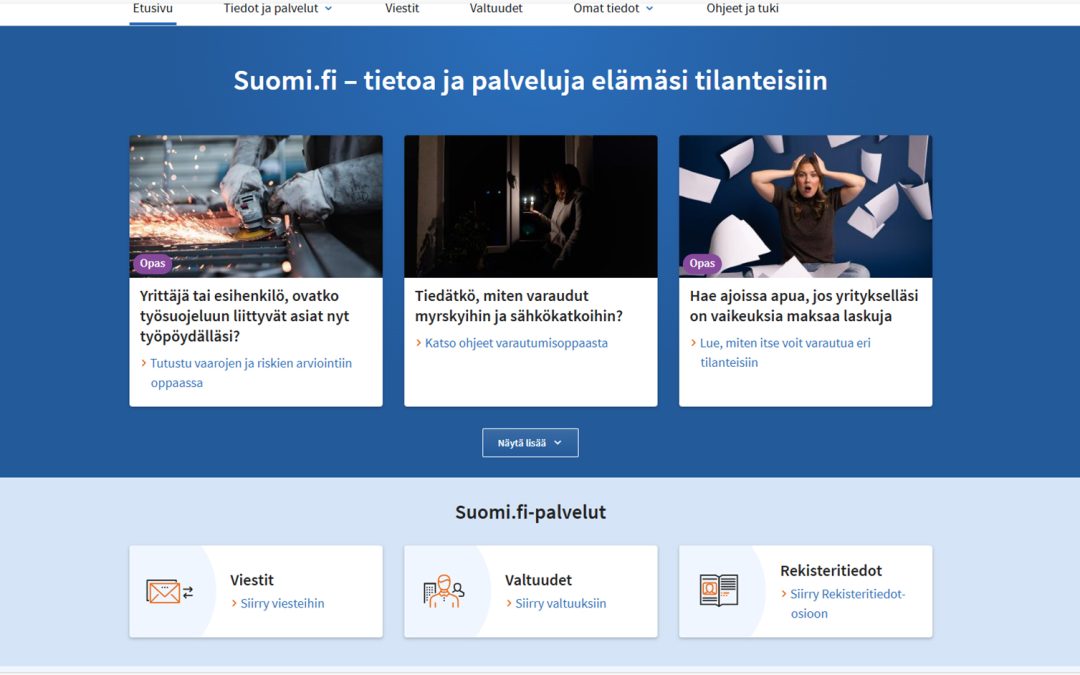Open the Ohjeet ja tuki menu
Image resolution: width=1080 pixels, height=675 pixels.
tap(742, 8)
